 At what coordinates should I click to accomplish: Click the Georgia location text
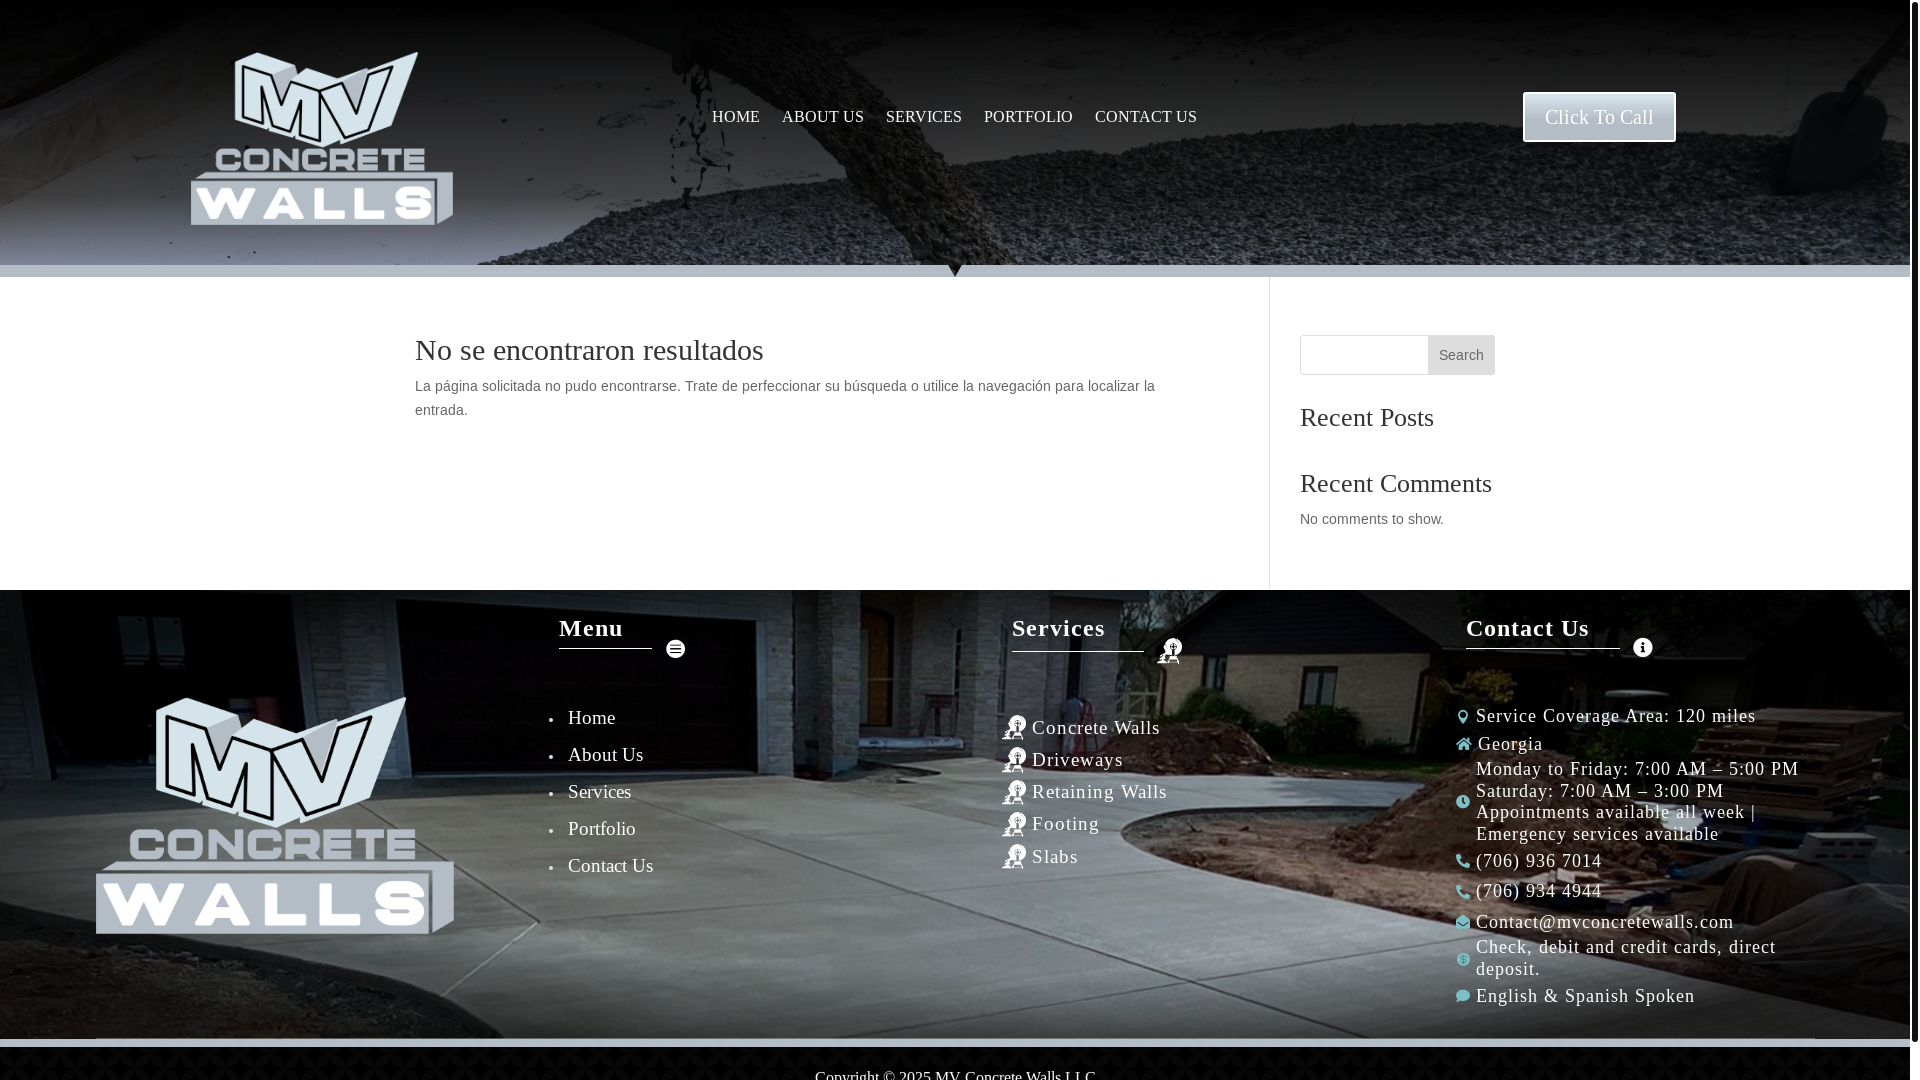pyautogui.click(x=1511, y=744)
